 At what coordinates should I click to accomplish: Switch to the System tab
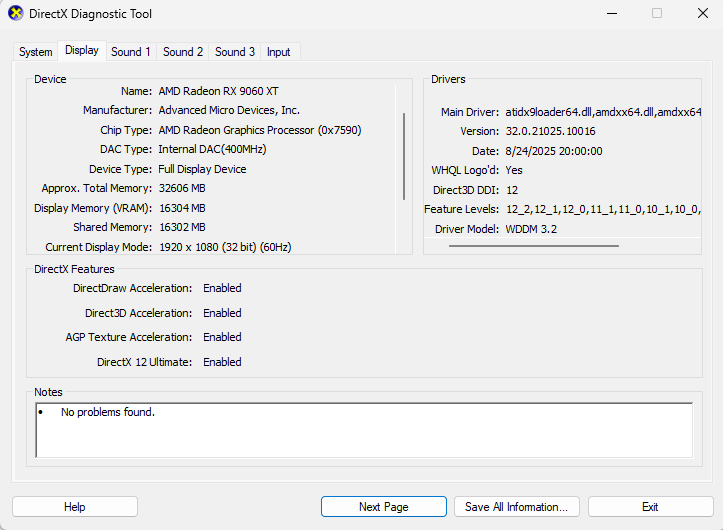(x=36, y=52)
